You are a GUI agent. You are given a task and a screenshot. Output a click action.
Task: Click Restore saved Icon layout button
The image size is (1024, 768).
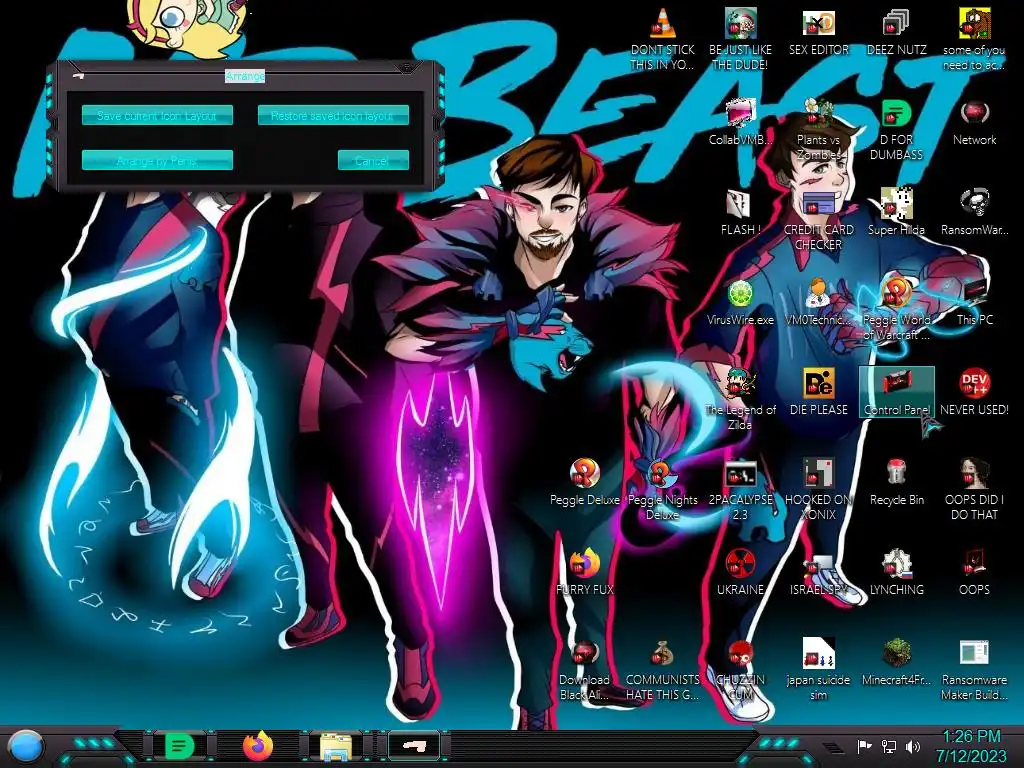coord(333,116)
